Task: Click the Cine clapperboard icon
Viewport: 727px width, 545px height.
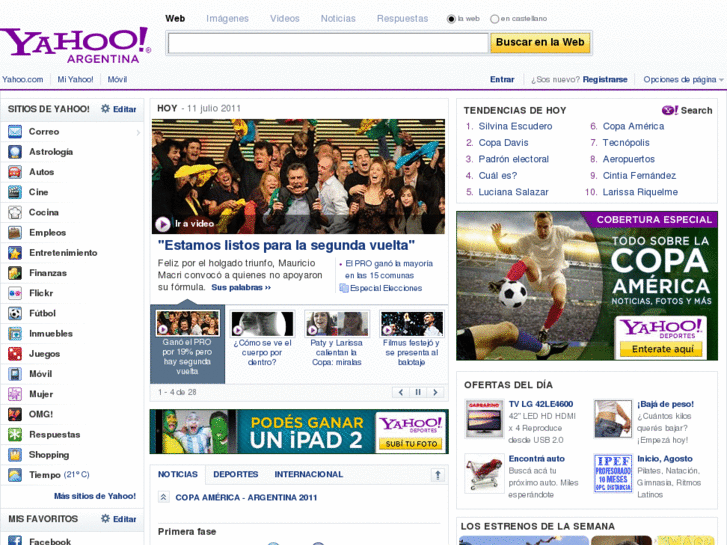Action: 15,192
